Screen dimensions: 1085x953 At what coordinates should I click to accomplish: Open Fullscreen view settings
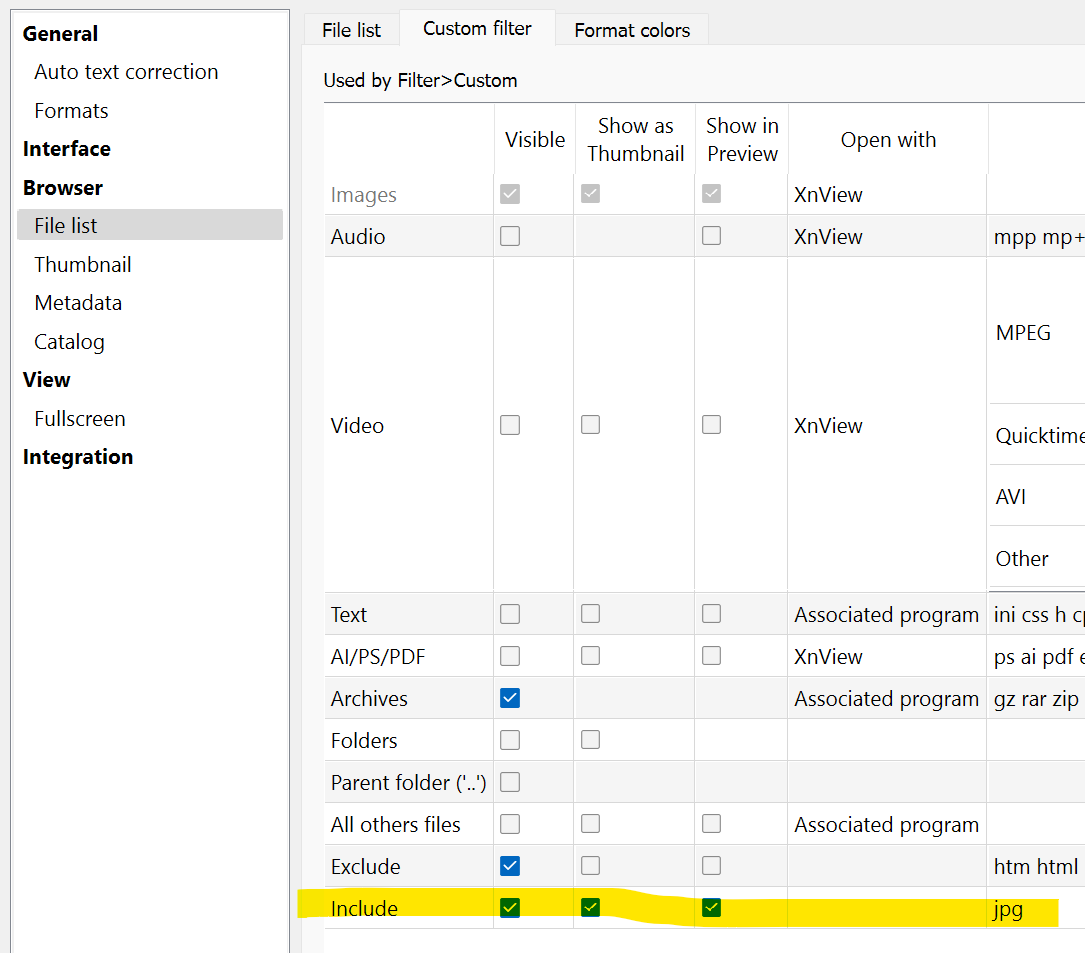80,419
